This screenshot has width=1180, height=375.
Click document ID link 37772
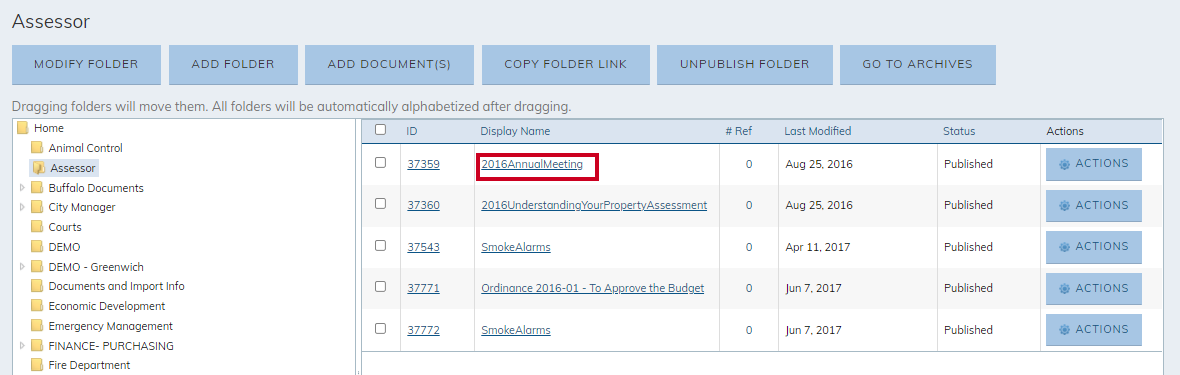pyautogui.click(x=423, y=330)
